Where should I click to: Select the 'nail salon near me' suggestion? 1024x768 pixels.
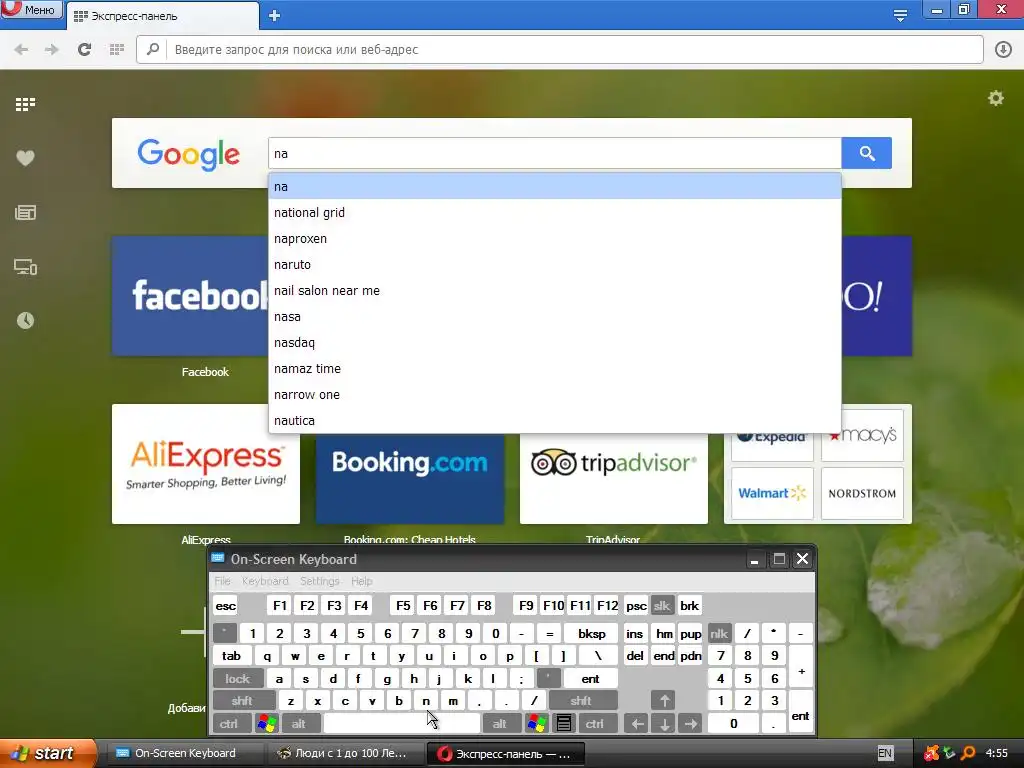(x=554, y=291)
